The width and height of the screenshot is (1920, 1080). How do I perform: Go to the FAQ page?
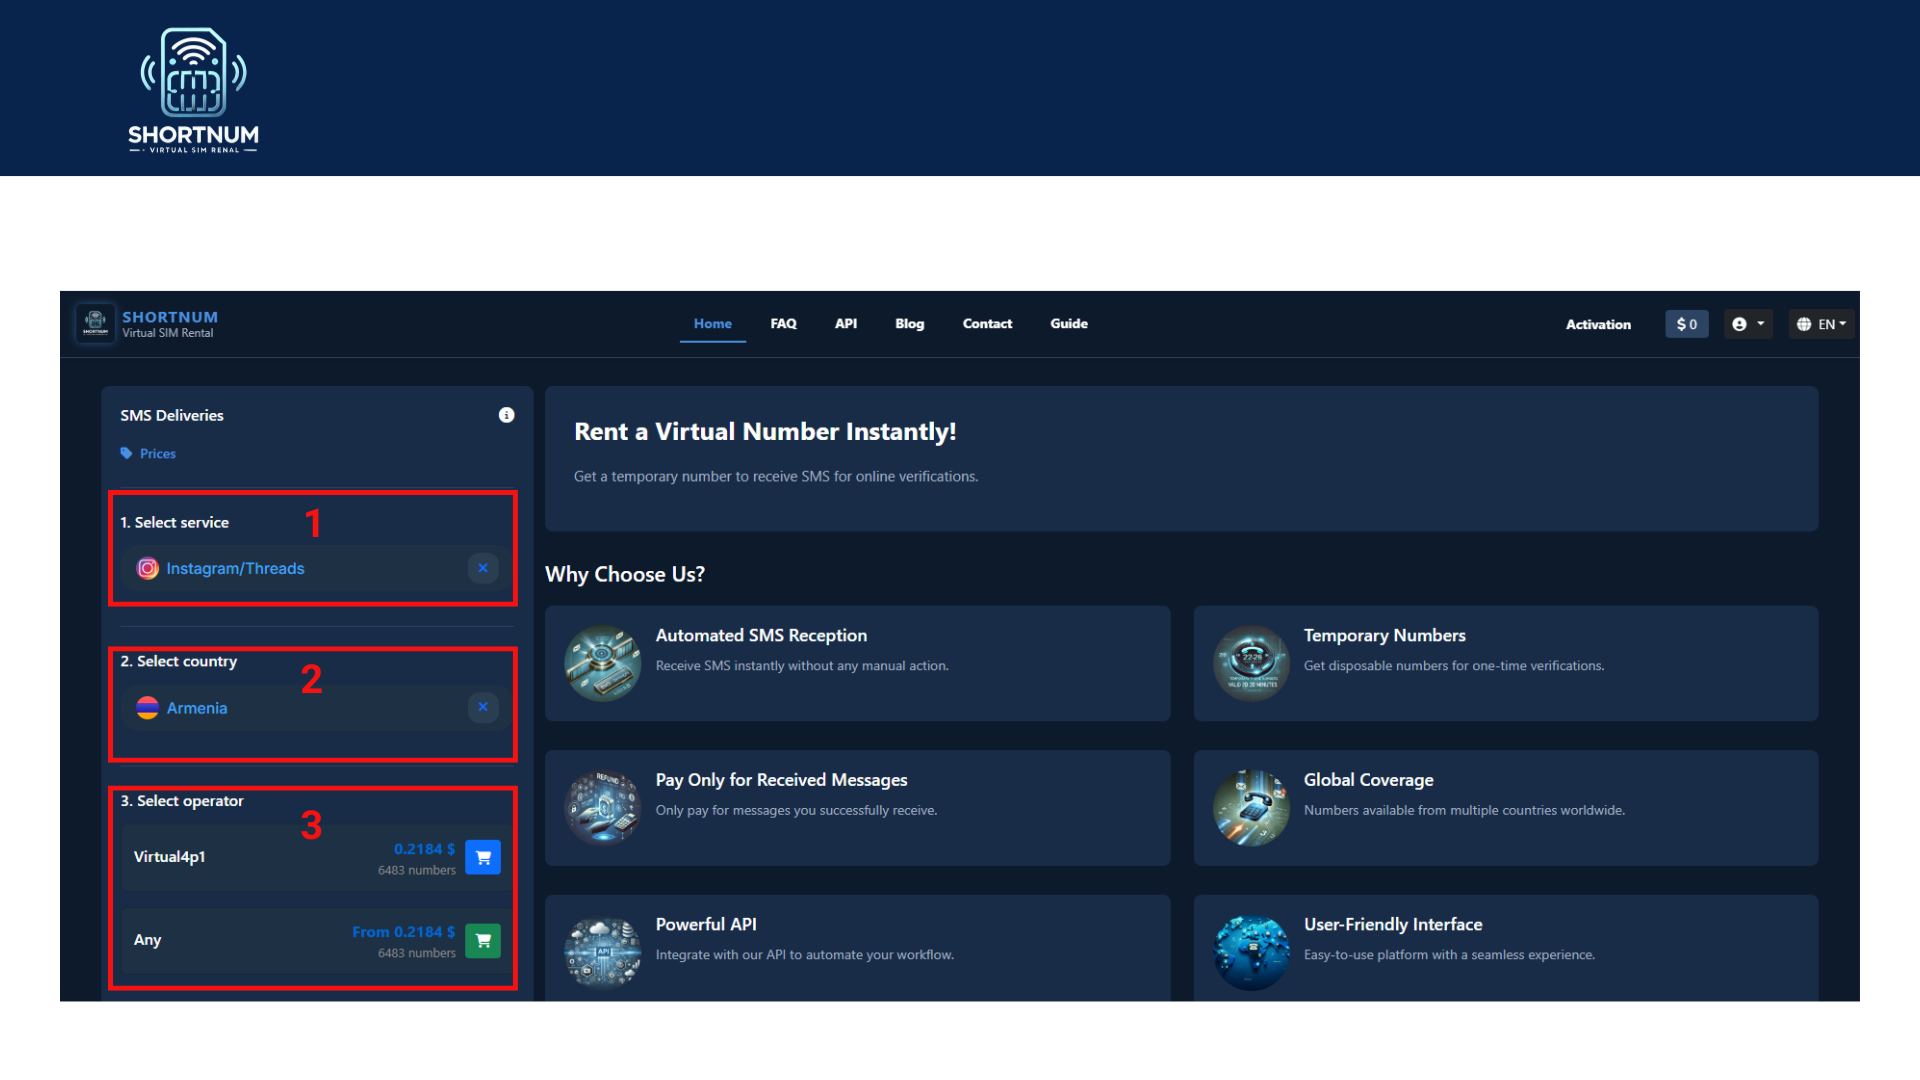click(x=783, y=324)
